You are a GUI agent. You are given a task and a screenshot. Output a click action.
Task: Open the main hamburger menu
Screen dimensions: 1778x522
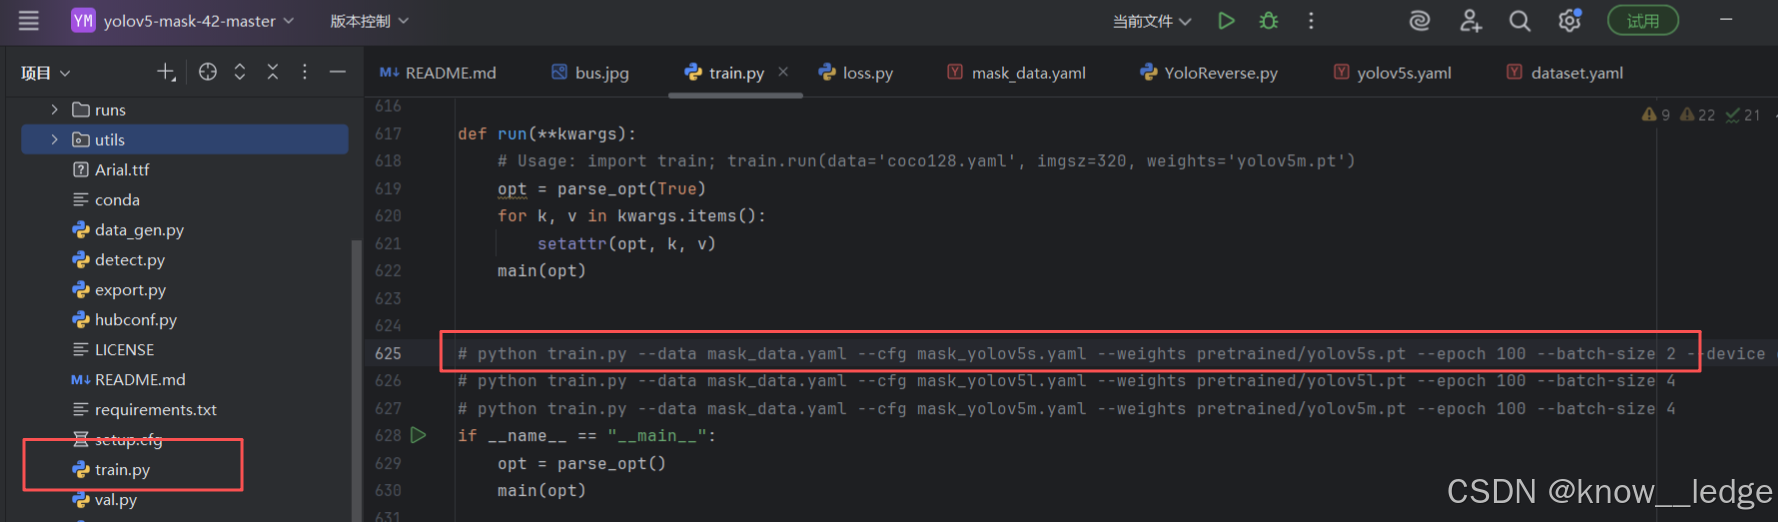pos(29,20)
